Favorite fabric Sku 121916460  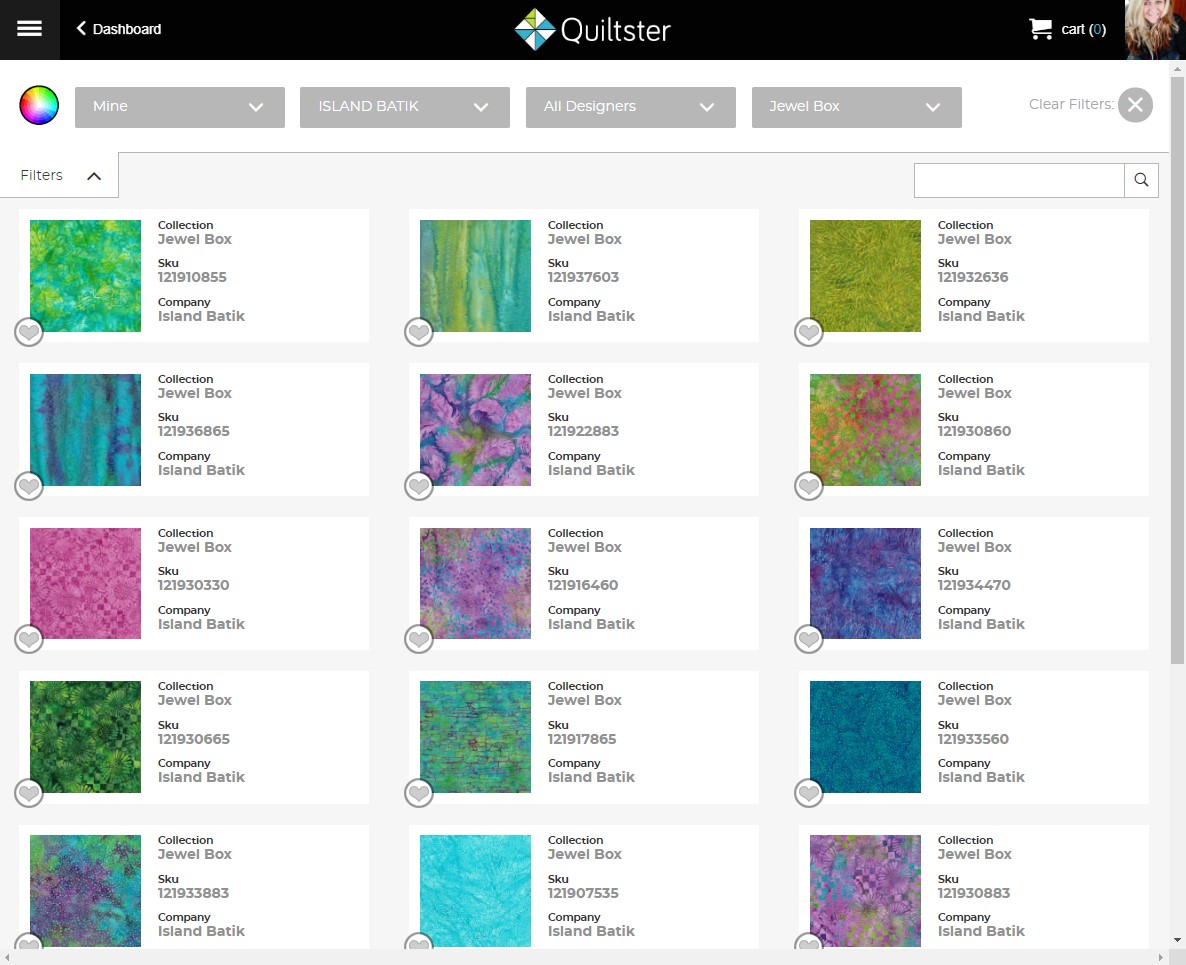[419, 639]
